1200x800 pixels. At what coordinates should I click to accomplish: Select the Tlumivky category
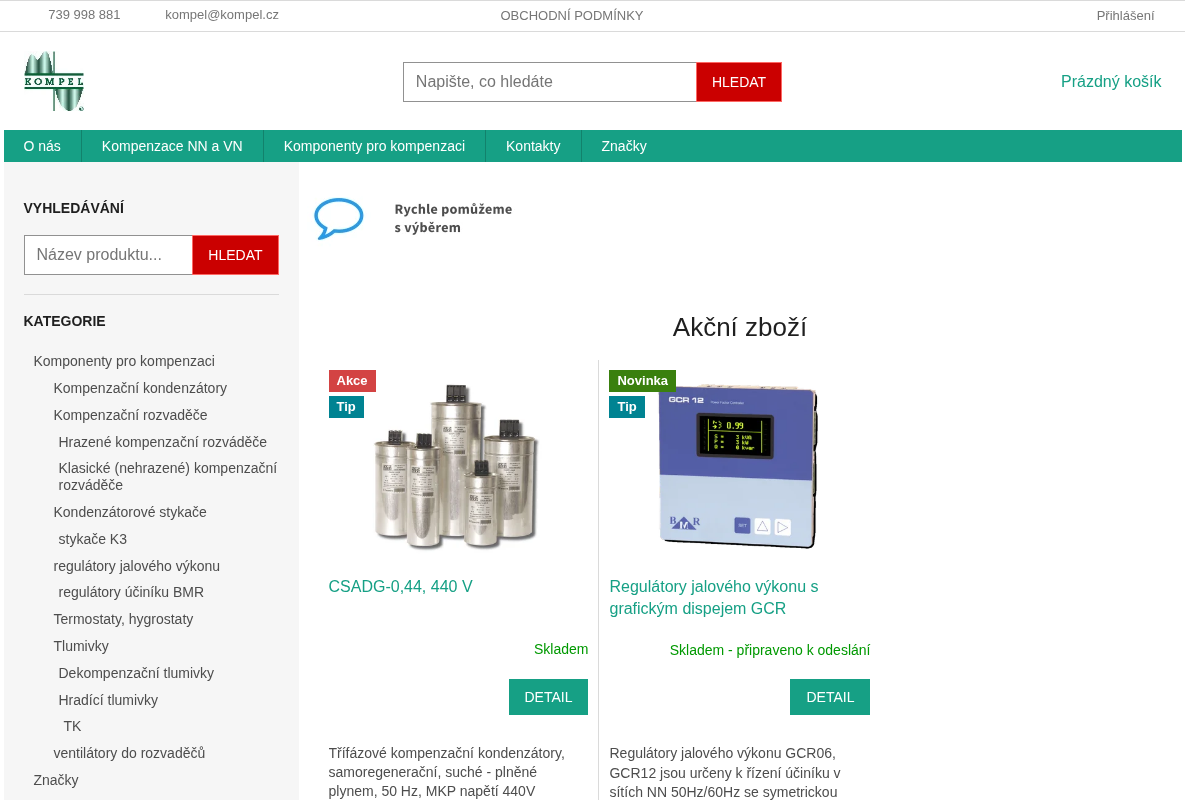[x=81, y=646]
